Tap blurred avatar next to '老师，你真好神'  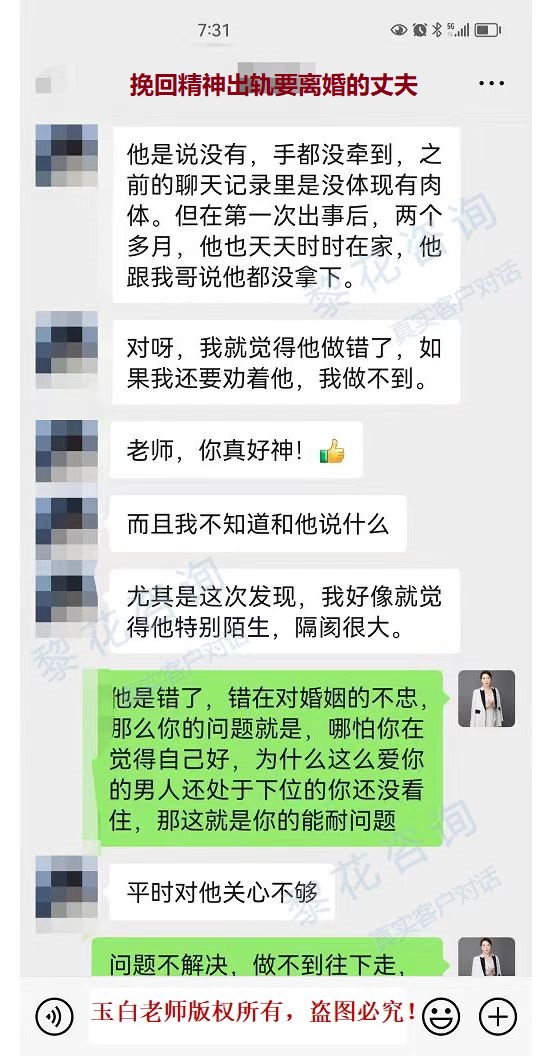click(x=67, y=451)
